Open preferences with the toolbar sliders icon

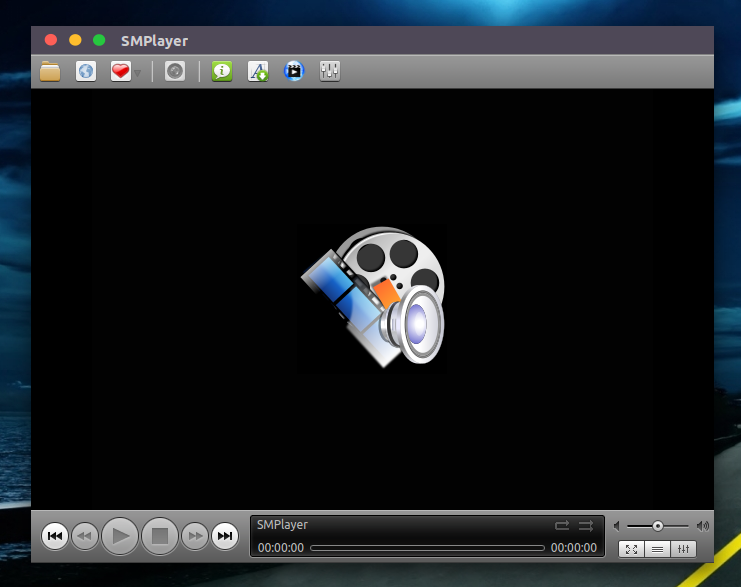coord(330,71)
